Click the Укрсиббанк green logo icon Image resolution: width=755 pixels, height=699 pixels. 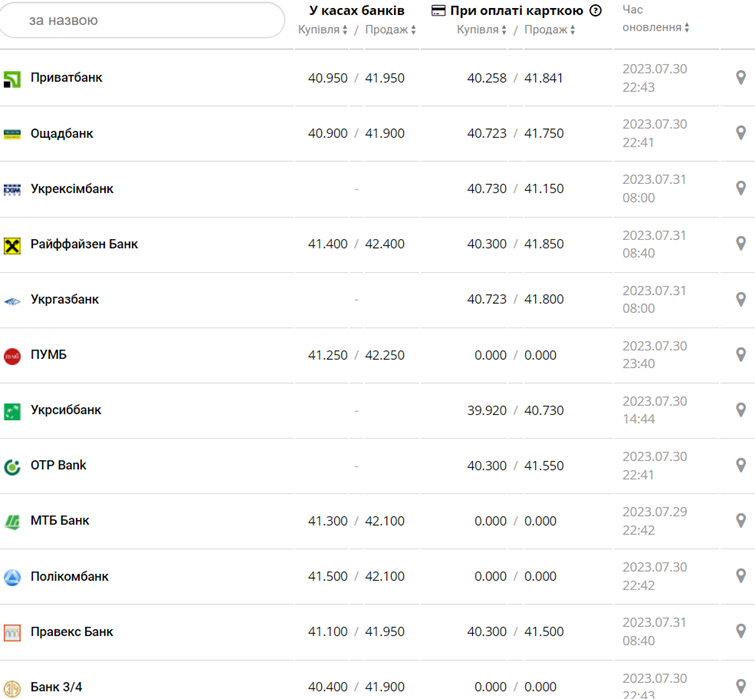(12, 411)
